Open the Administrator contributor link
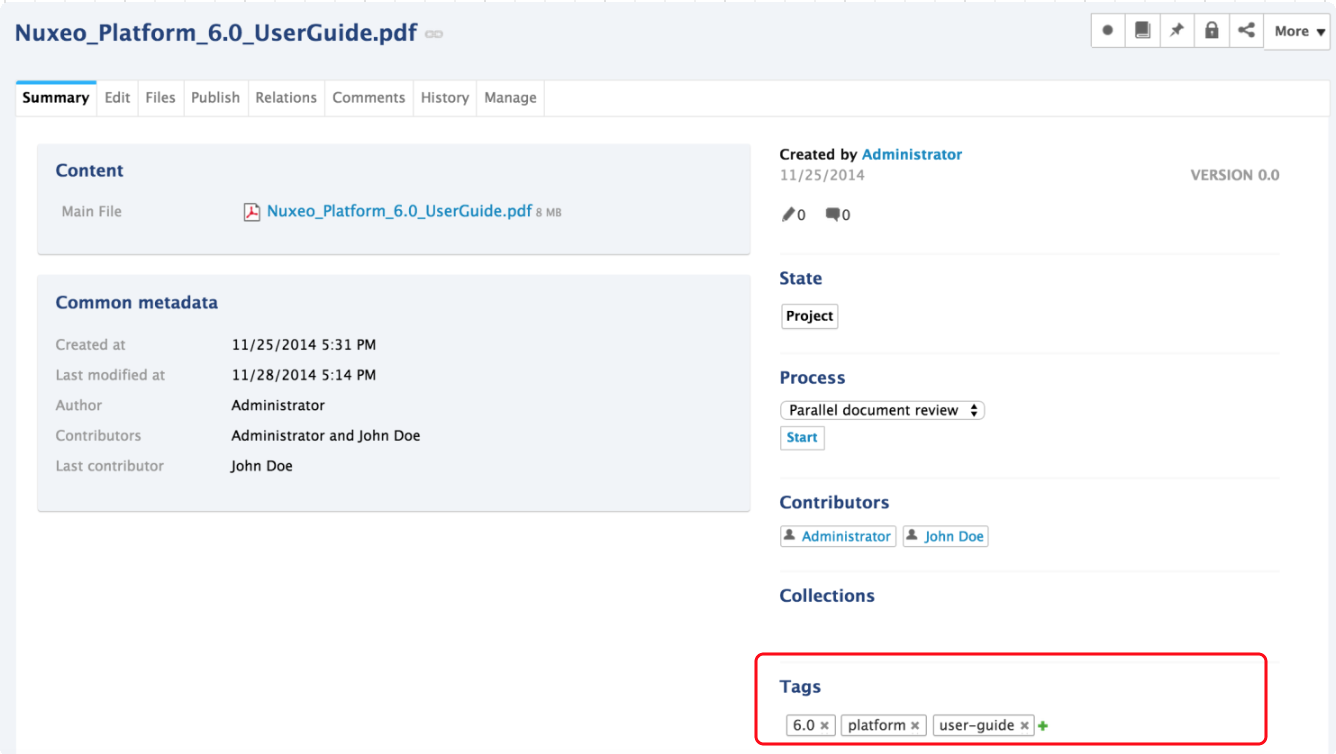Image resolution: width=1336 pixels, height=754 pixels. click(x=846, y=537)
